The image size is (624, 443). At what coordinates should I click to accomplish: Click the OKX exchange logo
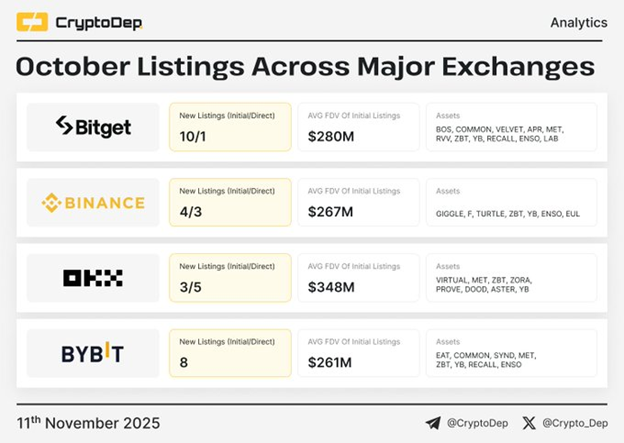point(93,278)
